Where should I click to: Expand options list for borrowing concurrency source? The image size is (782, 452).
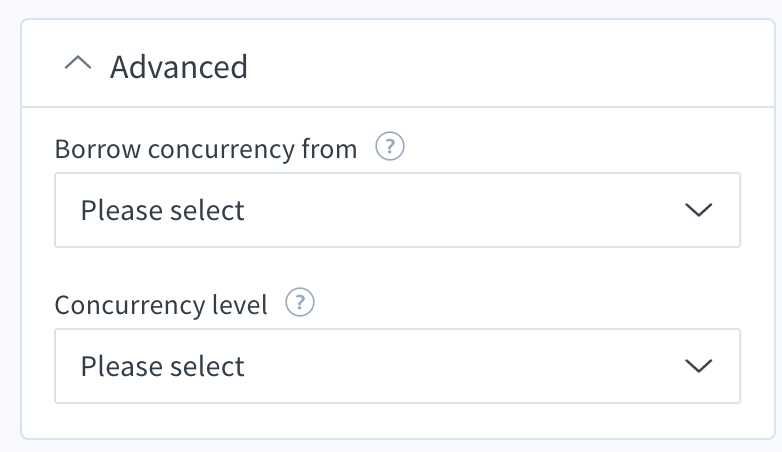coord(397,210)
